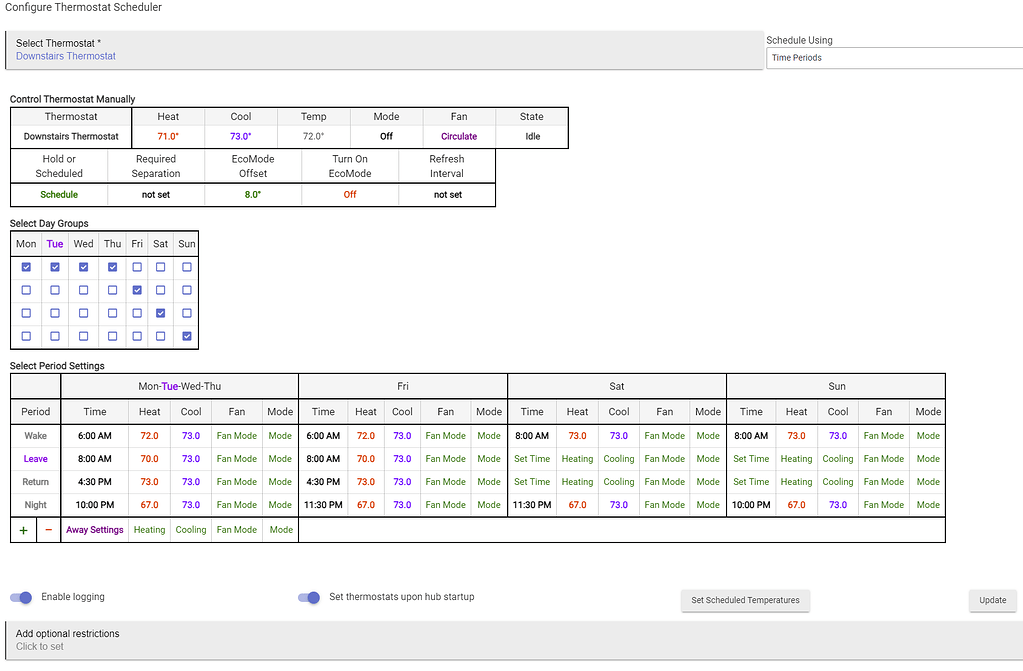This screenshot has height=671, width=1023.
Task: Remove a period with the minus button
Action: [48, 529]
